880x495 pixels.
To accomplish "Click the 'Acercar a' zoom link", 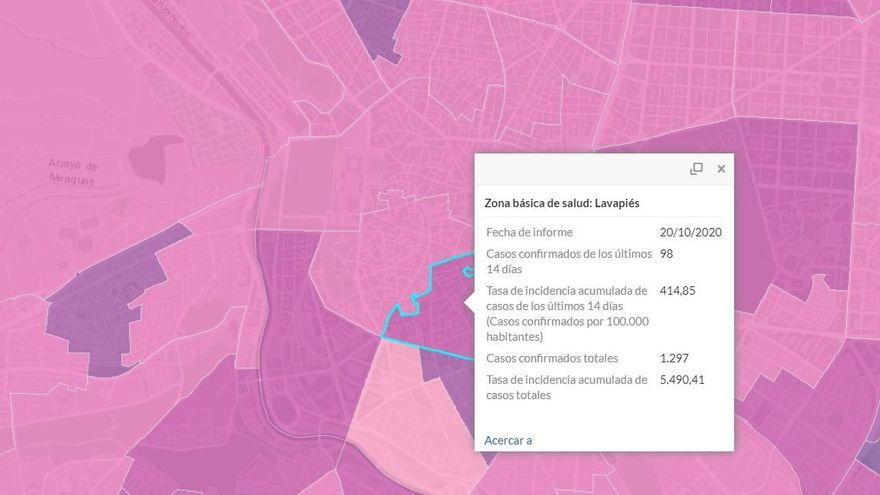I will click(x=508, y=441).
